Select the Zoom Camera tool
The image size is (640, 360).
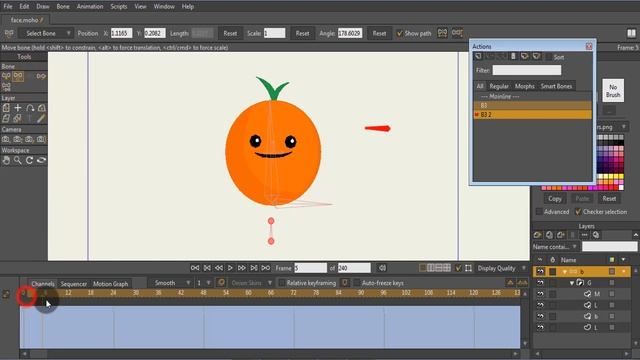tap(18, 139)
